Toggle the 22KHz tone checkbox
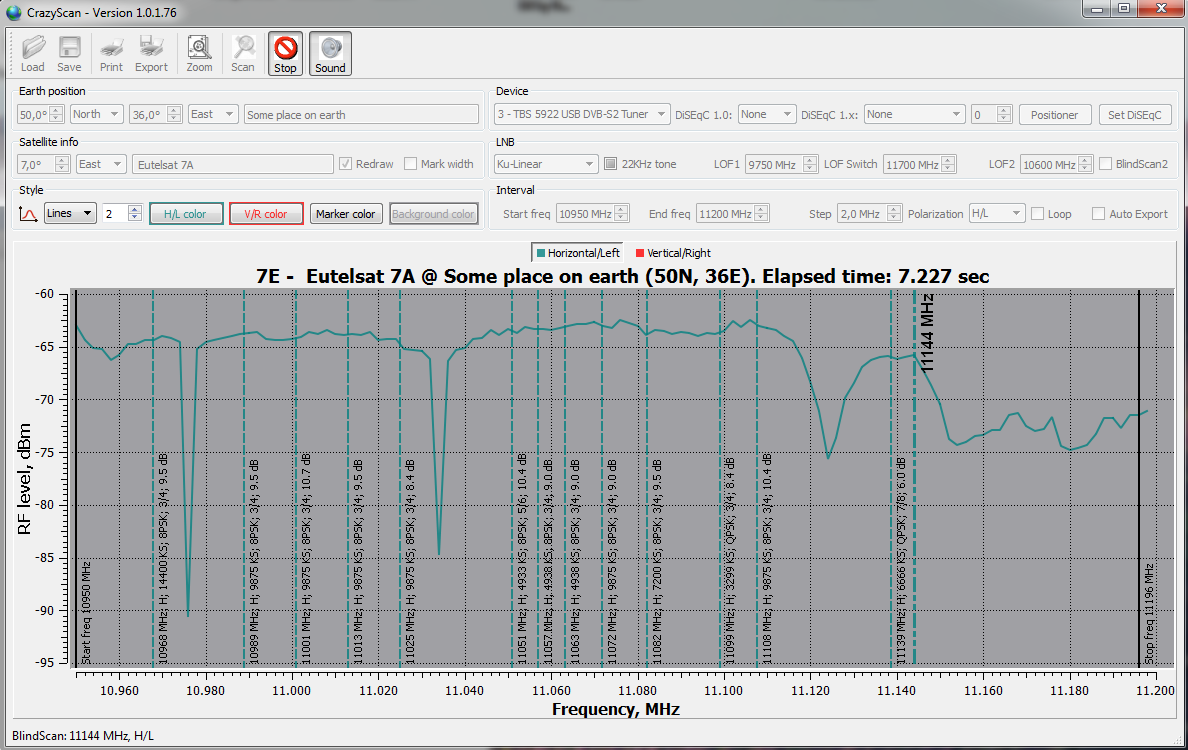 611,164
